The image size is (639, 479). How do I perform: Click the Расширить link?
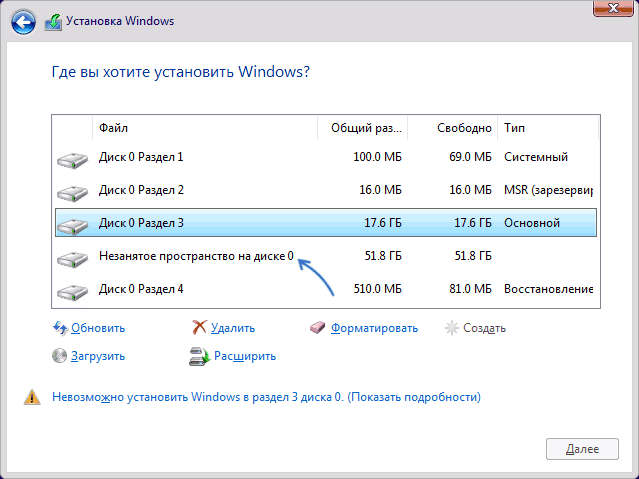tap(244, 355)
